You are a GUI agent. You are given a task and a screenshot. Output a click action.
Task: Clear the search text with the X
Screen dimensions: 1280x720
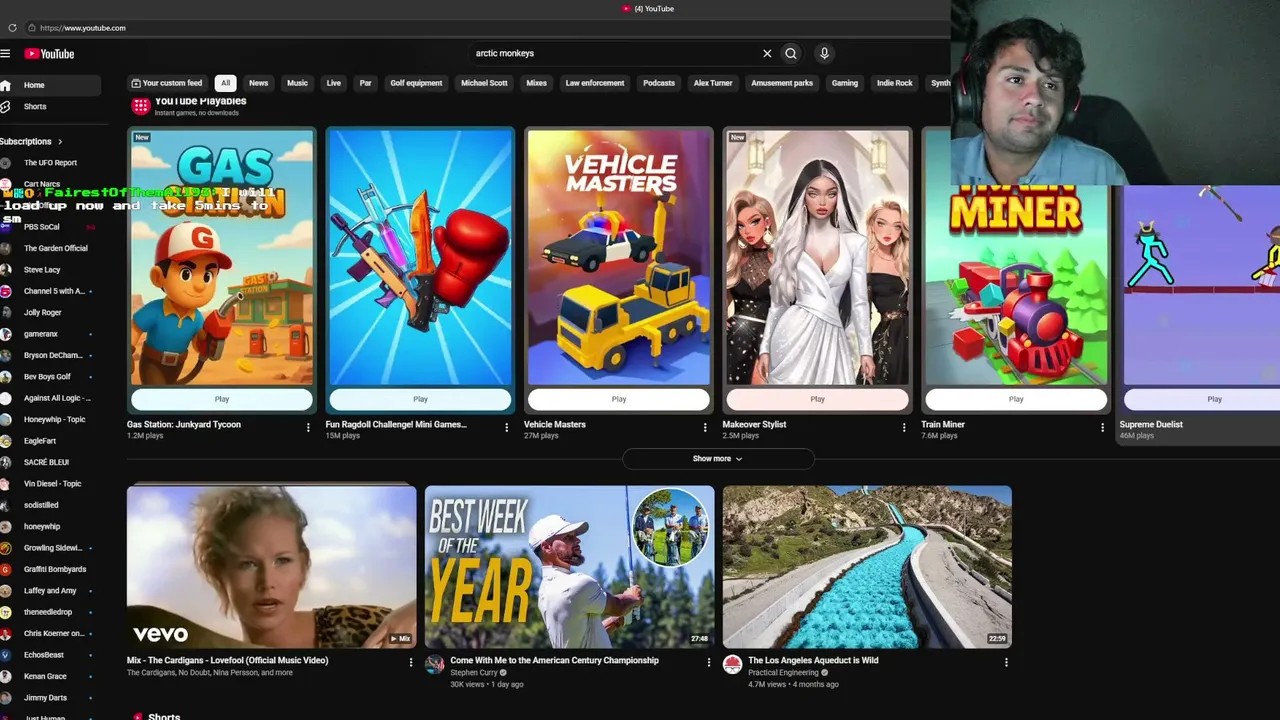point(767,54)
